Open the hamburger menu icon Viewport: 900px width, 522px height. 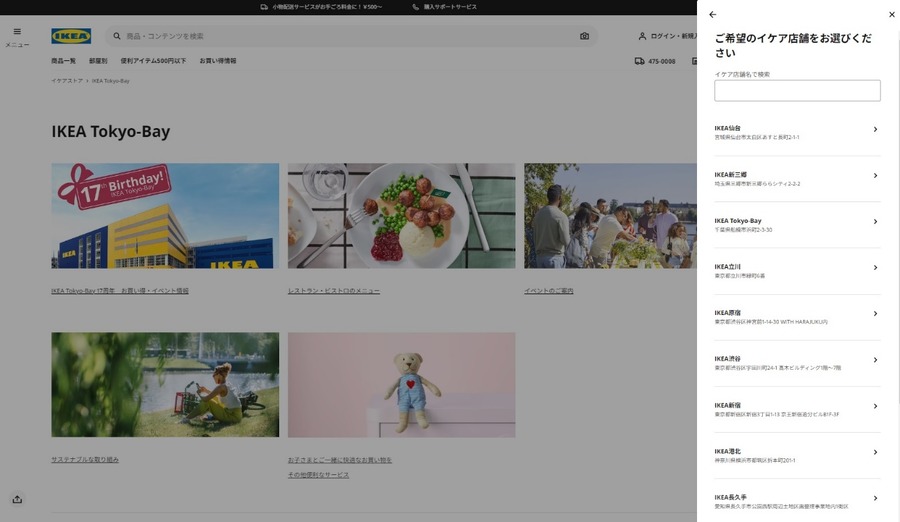click(x=17, y=32)
